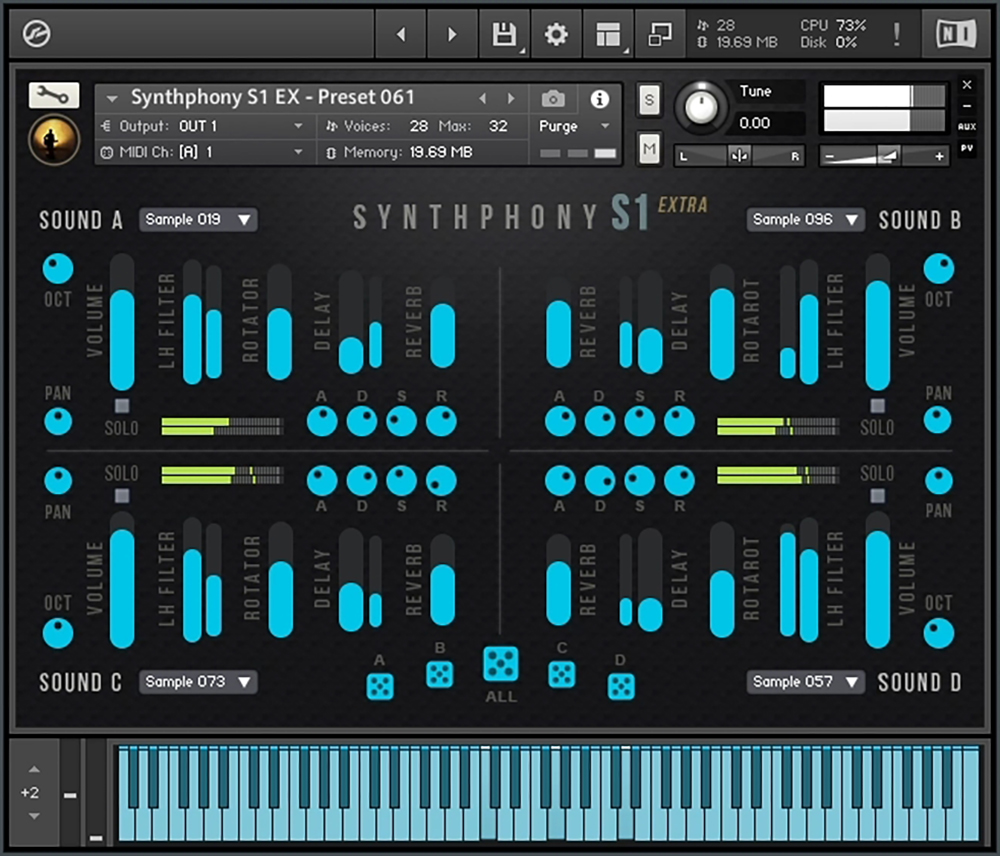Toggle the AUX sends button
The image size is (1000, 856).
pyautogui.click(x=967, y=127)
